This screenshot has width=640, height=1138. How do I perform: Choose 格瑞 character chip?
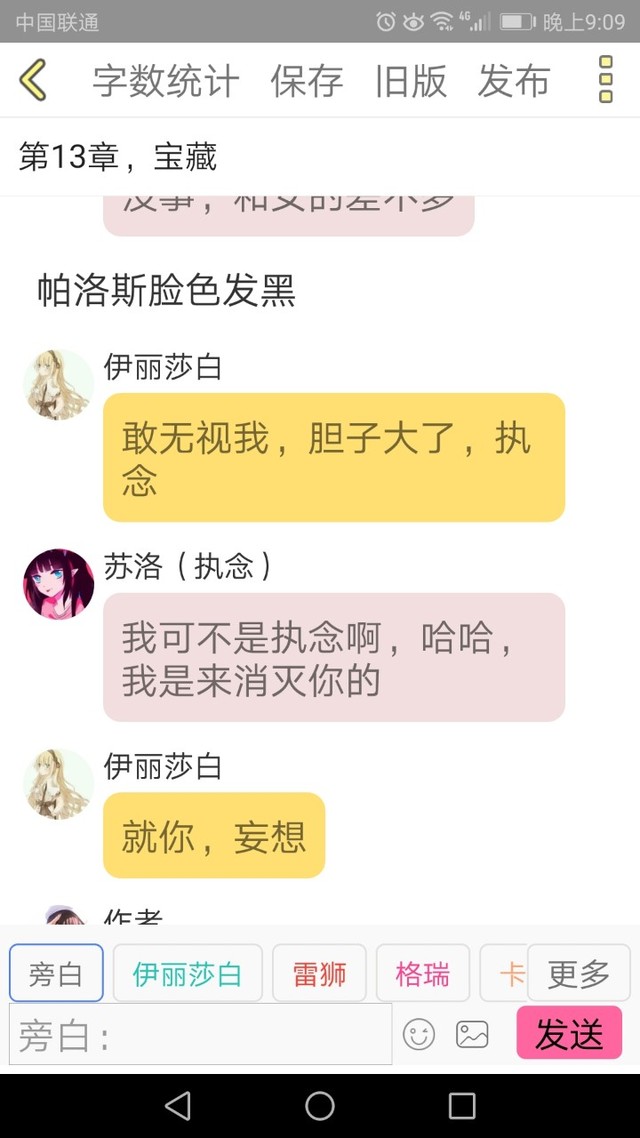click(423, 973)
